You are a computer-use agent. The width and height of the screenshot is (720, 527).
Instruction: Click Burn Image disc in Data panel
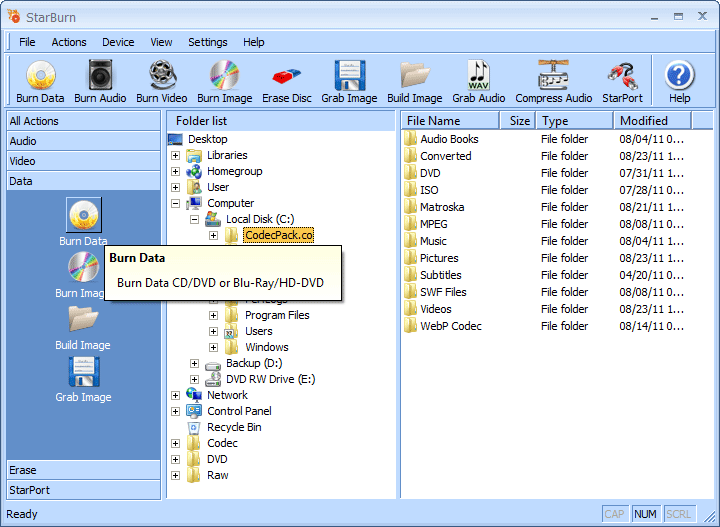click(83, 267)
